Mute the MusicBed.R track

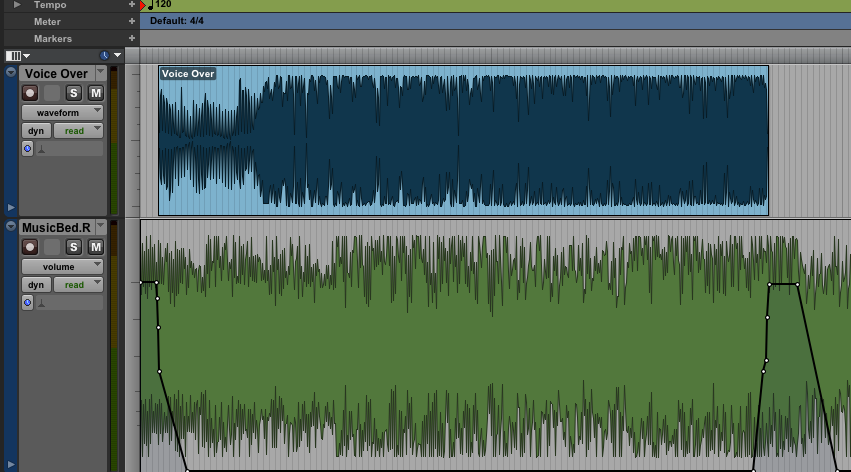tap(96, 247)
